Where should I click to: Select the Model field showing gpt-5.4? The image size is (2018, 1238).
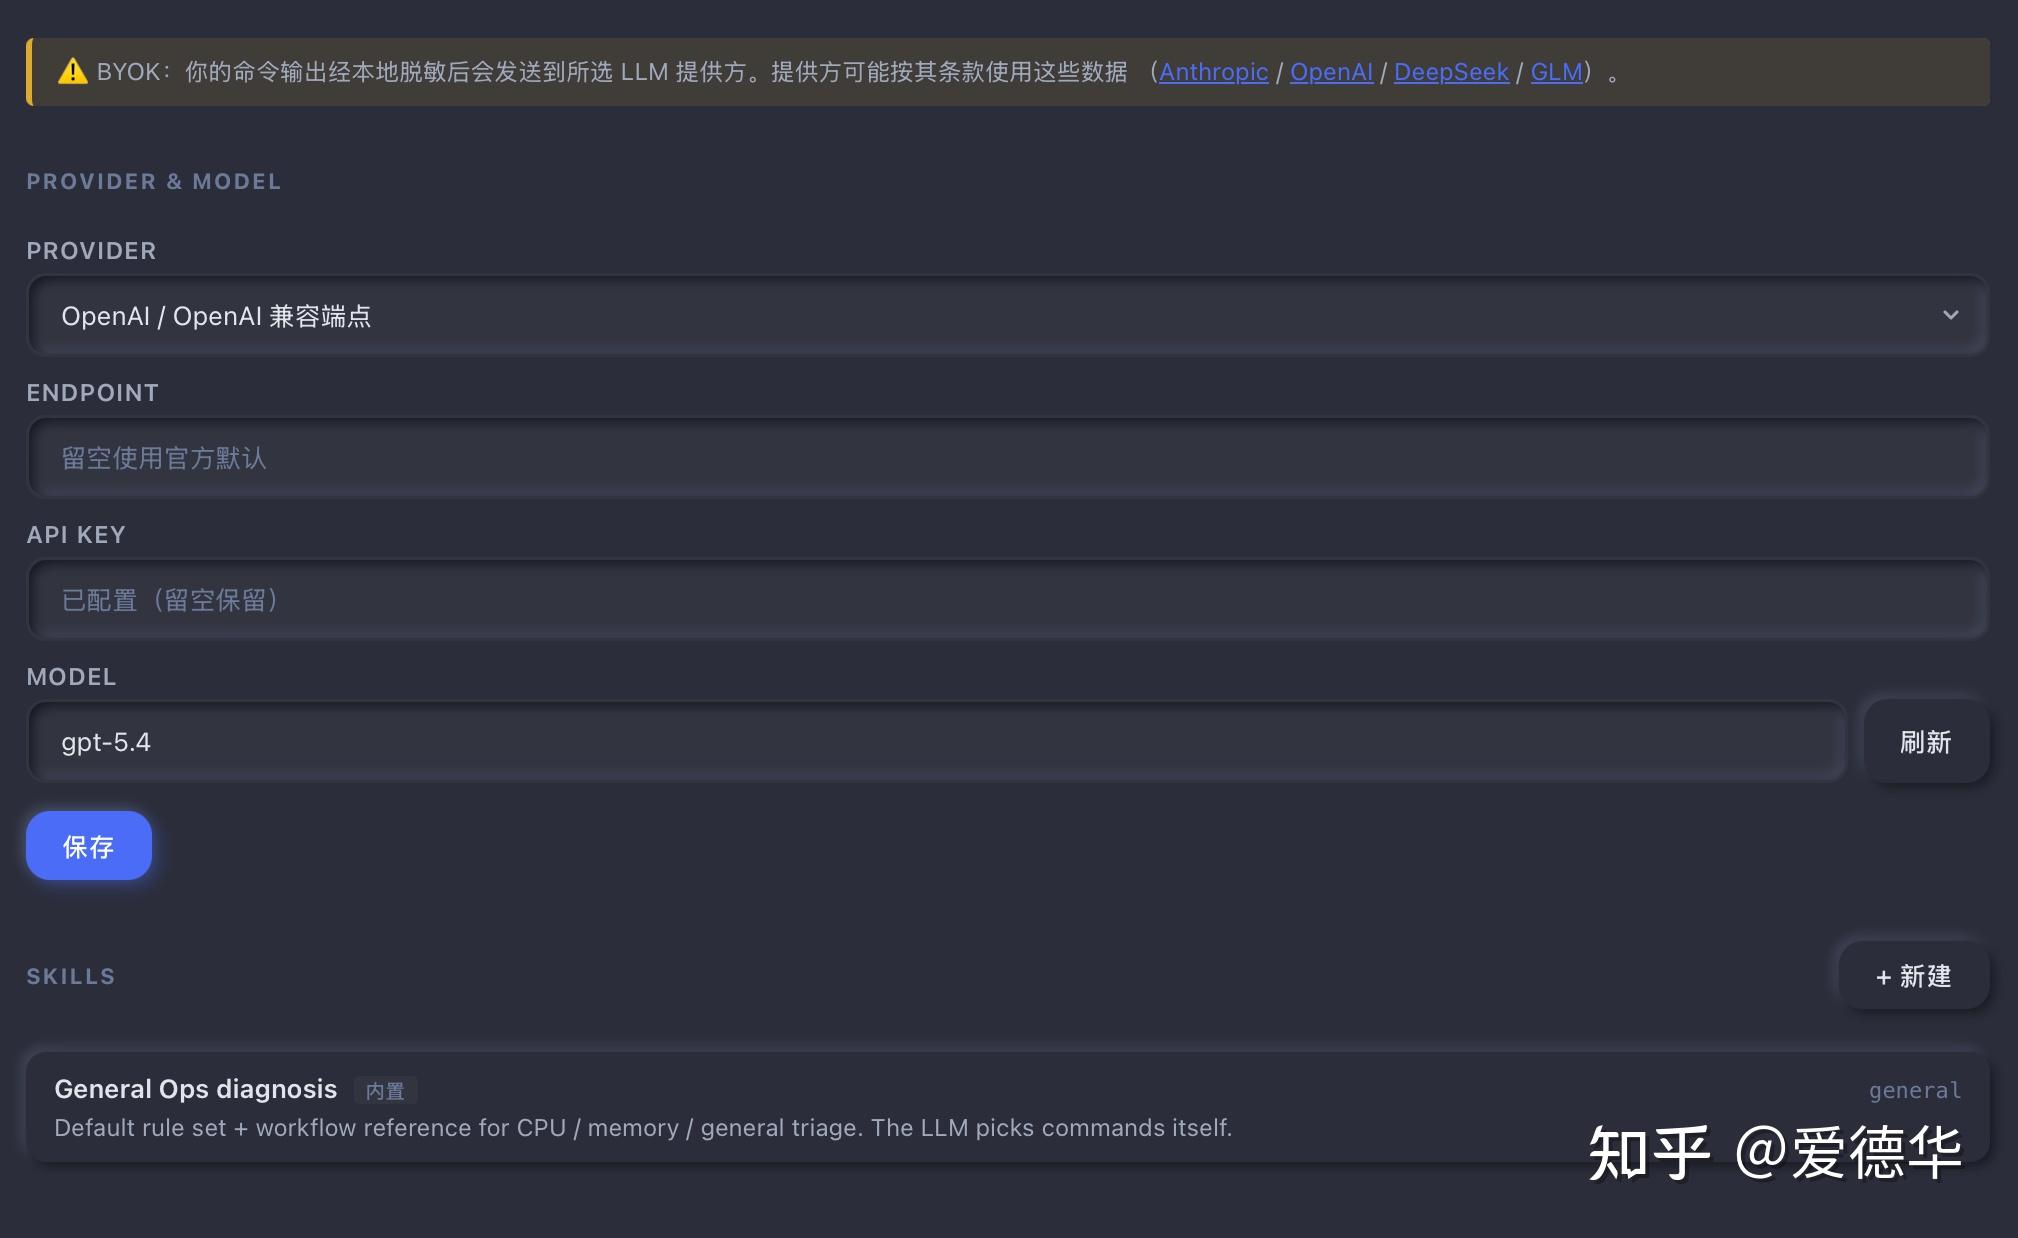(x=936, y=742)
